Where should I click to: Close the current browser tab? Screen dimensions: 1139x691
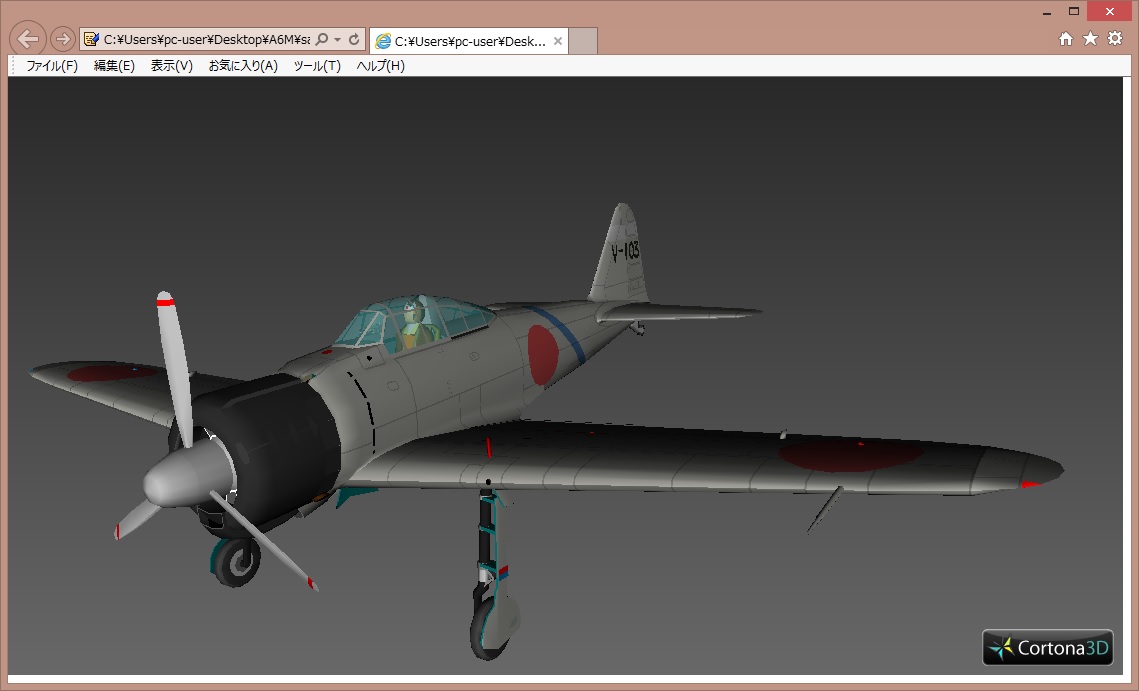557,42
